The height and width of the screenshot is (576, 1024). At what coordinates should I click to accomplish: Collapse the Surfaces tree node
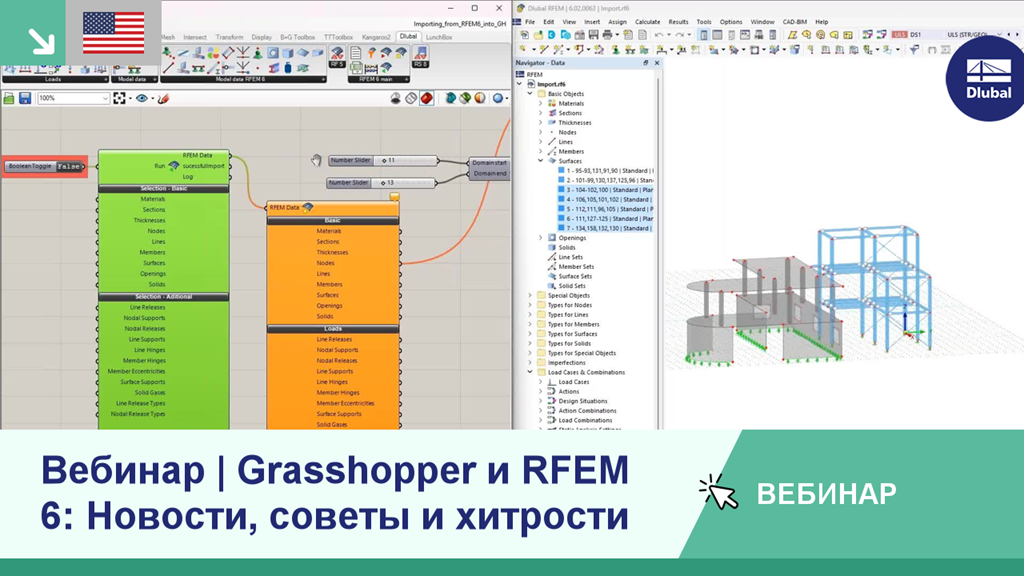(541, 161)
